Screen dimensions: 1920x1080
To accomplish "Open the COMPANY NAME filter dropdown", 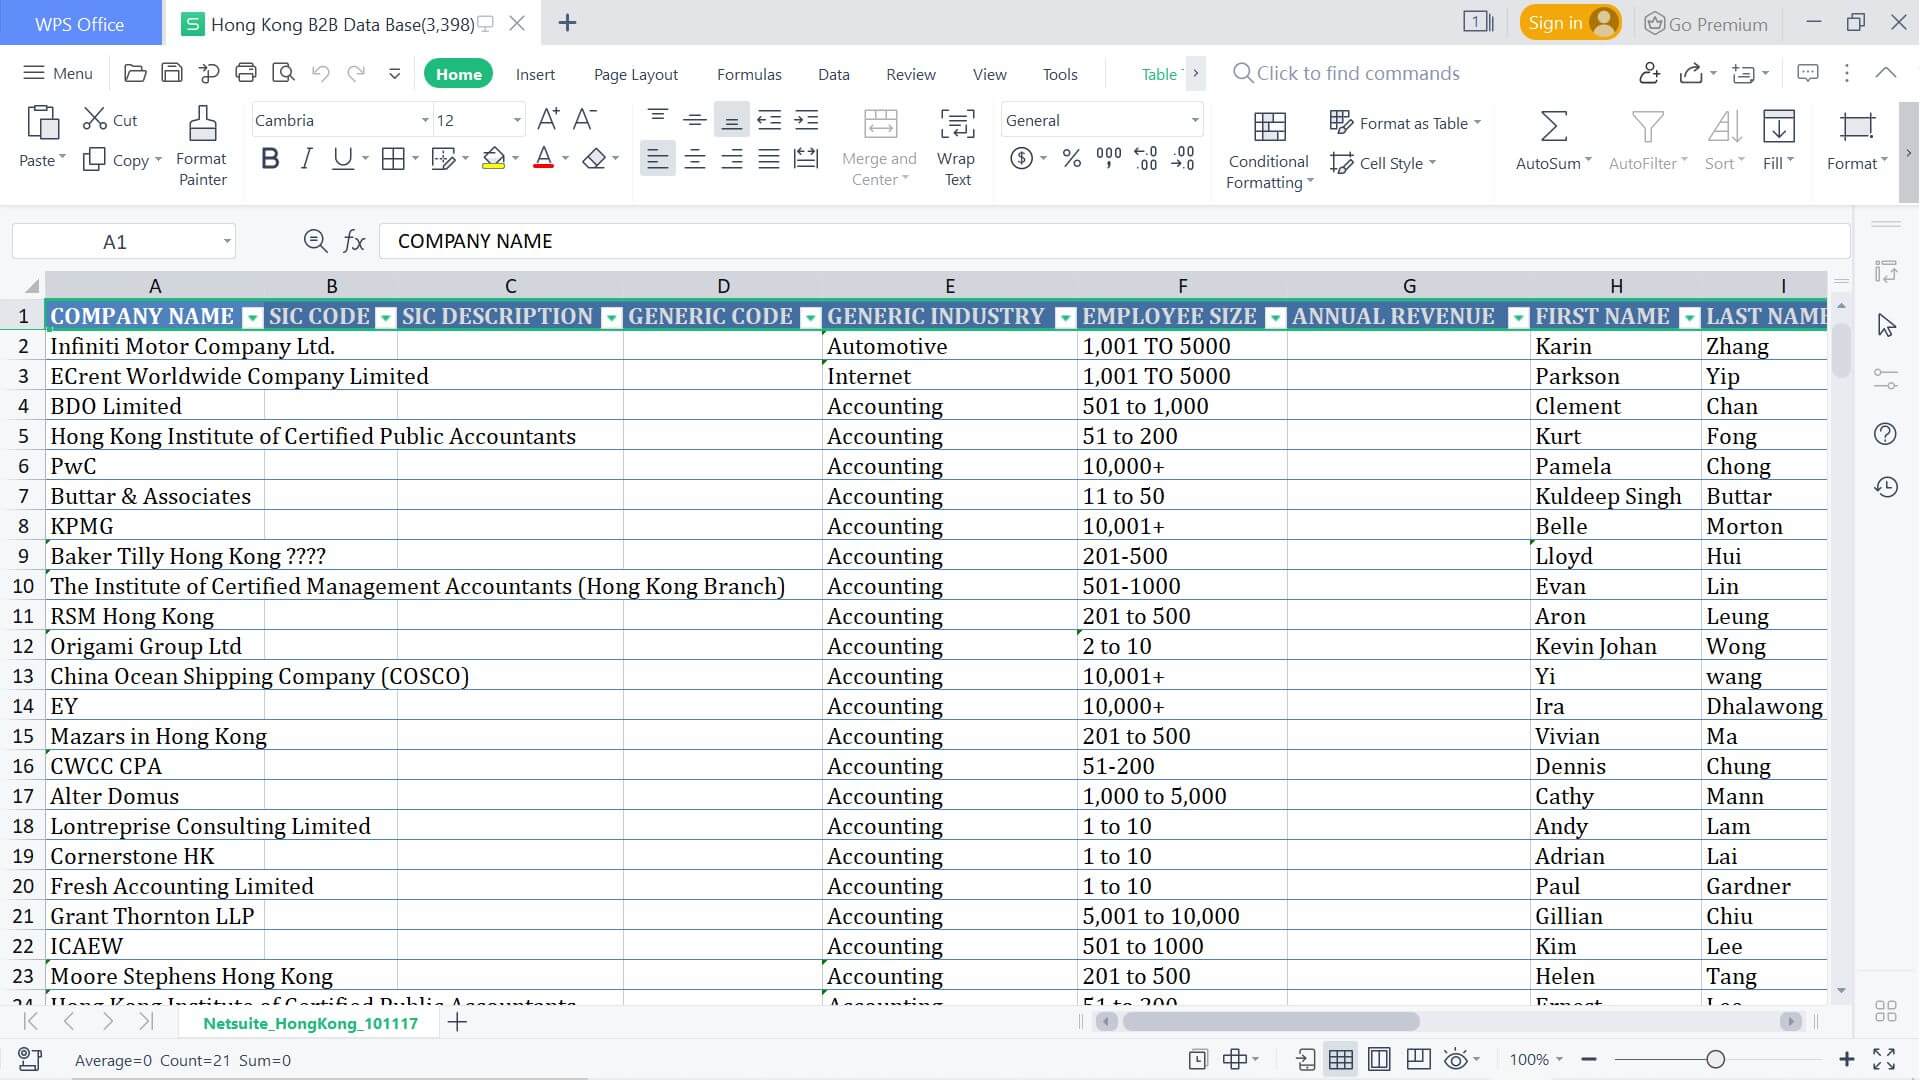I will 253,318.
